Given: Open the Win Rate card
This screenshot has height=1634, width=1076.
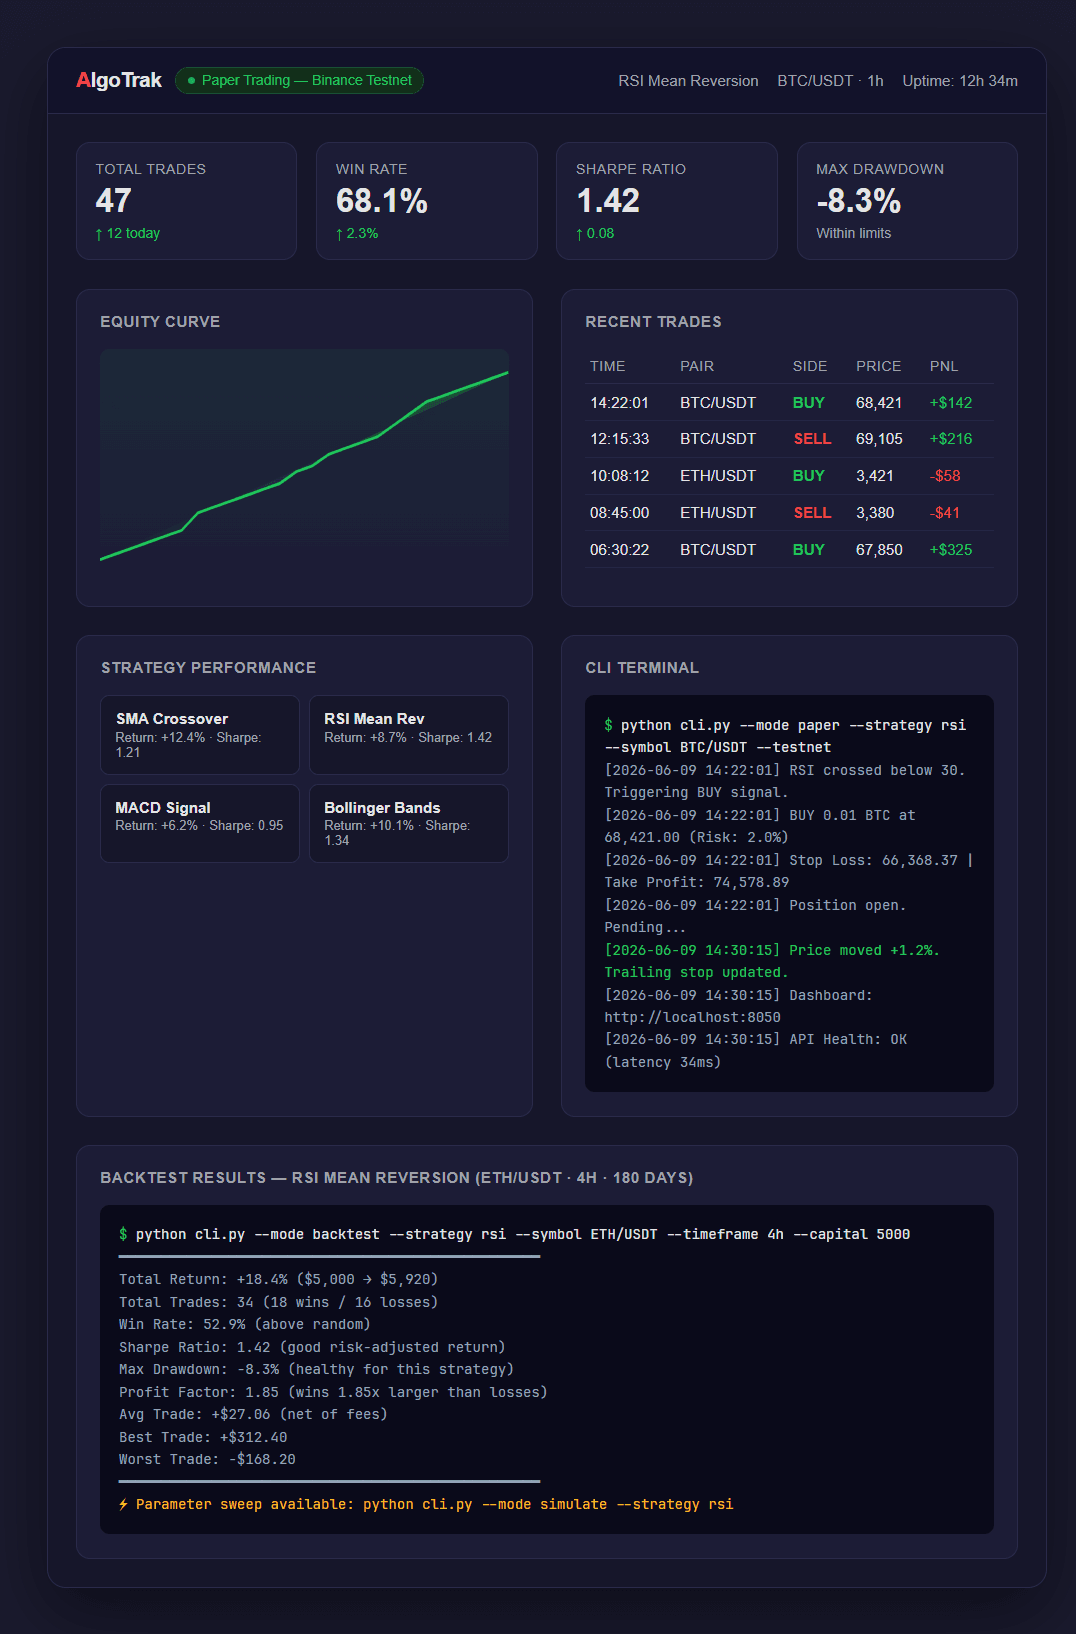Looking at the screenshot, I should 427,201.
